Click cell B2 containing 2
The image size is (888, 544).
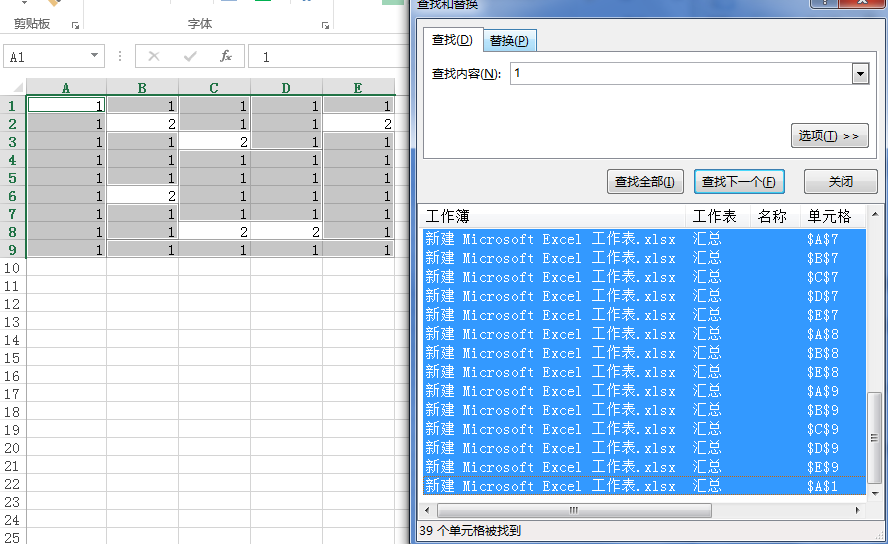(x=142, y=124)
